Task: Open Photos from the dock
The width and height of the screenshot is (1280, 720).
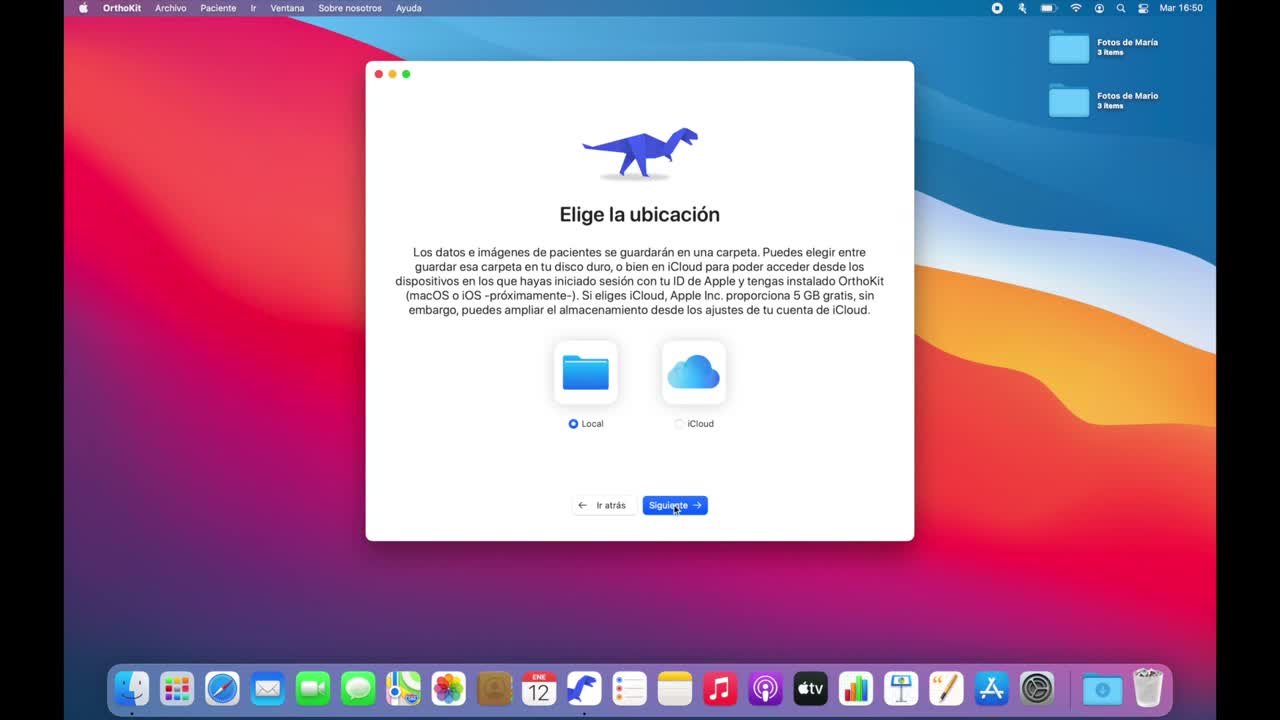Action: (448, 689)
